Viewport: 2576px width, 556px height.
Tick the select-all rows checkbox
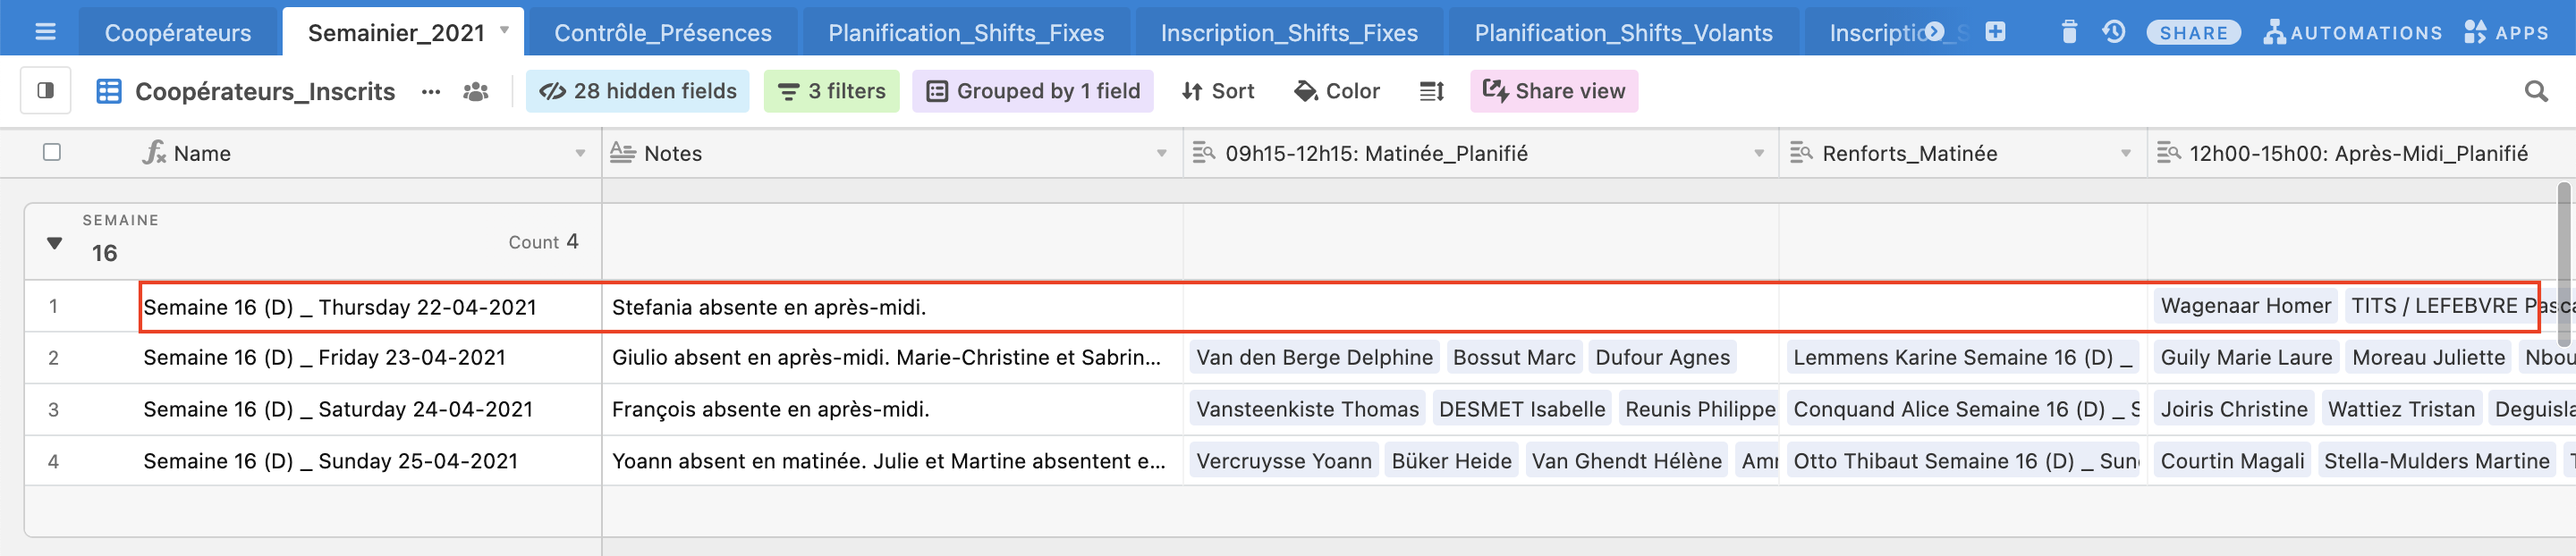(x=52, y=152)
